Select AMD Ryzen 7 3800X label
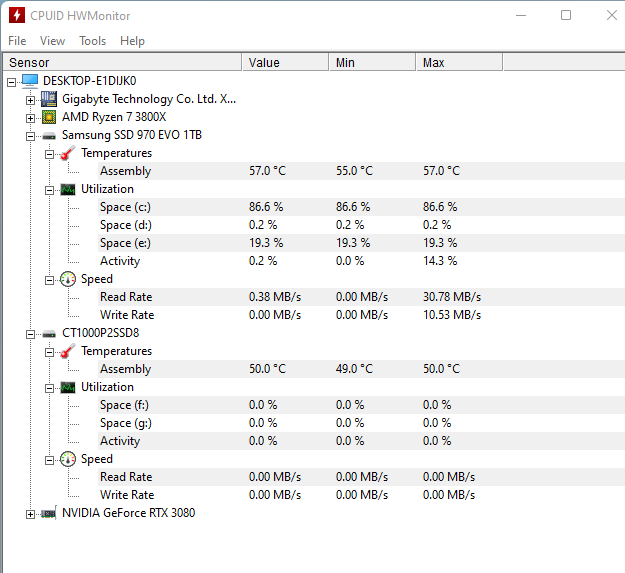Viewport: 625px width, 573px height. pyautogui.click(x=114, y=117)
